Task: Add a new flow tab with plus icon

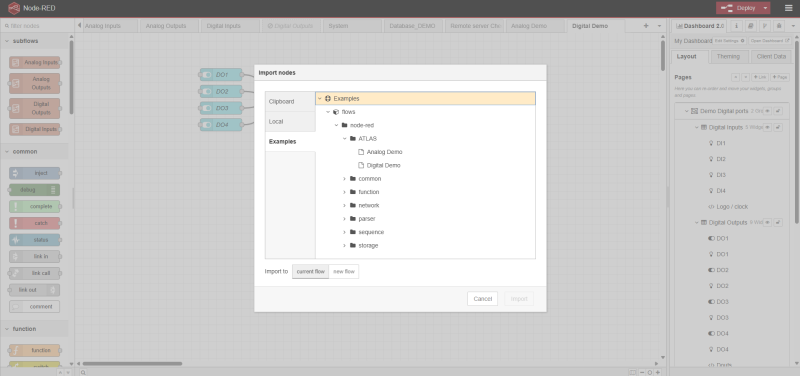Action: 646,26
